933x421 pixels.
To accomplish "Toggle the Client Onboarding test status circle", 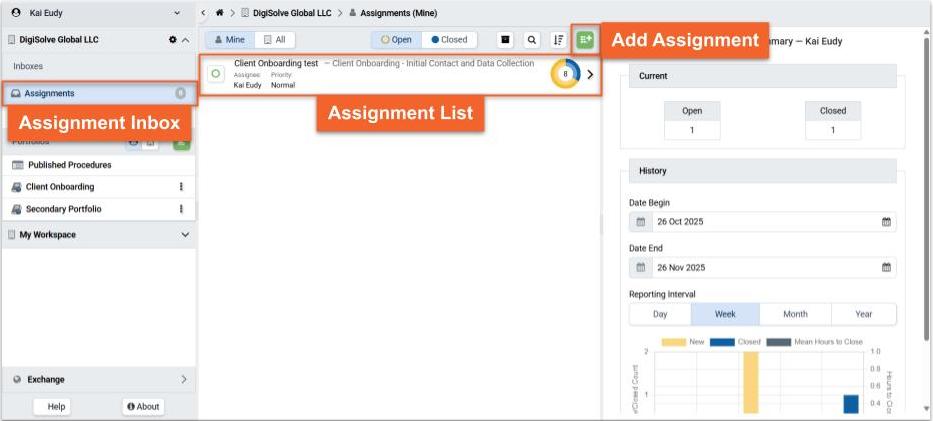I will (216, 75).
